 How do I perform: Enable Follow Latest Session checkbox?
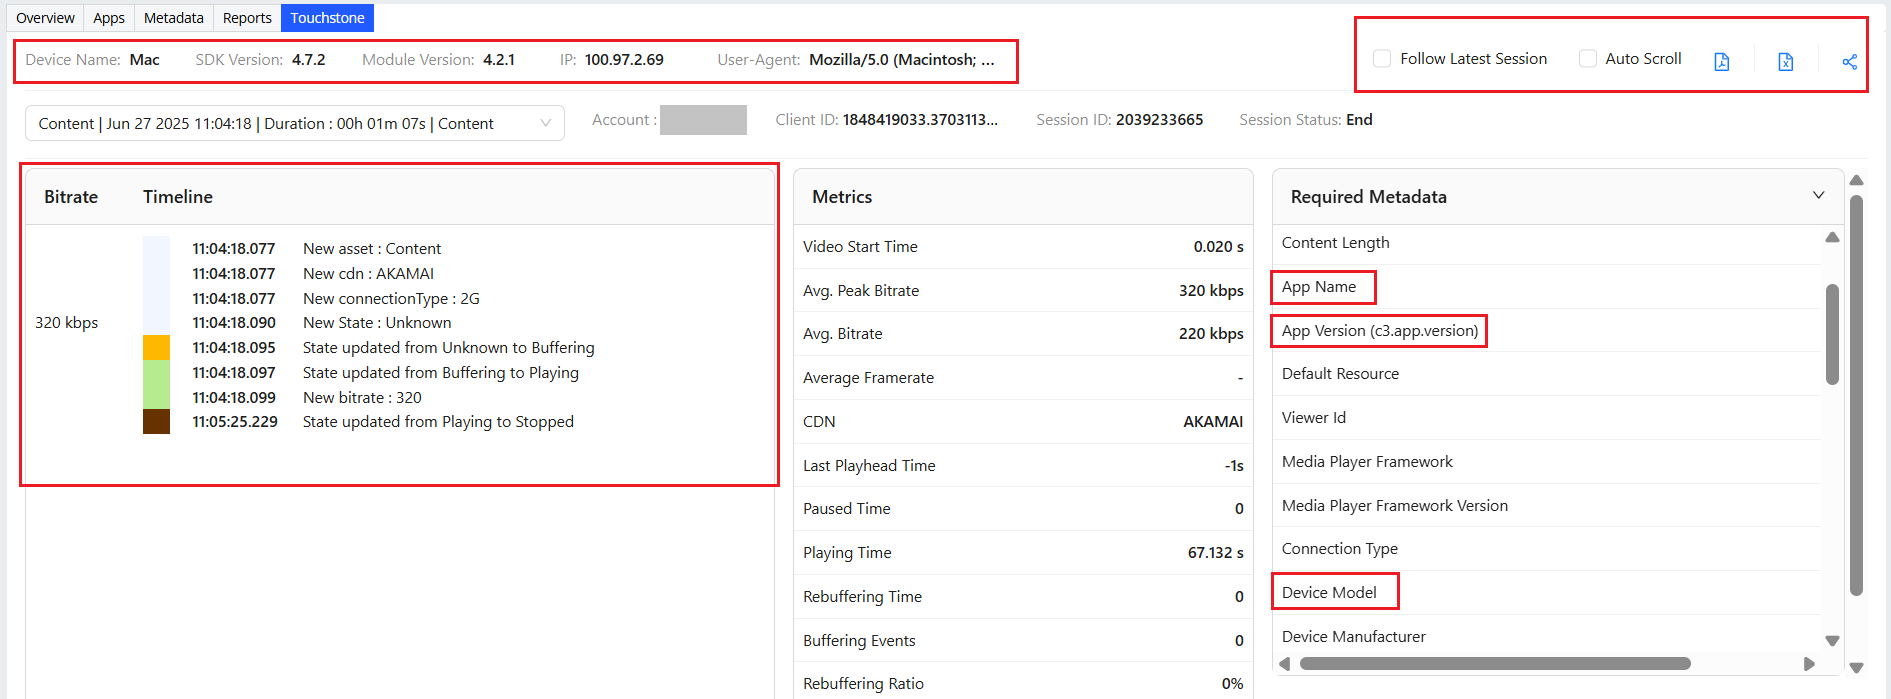point(1382,59)
